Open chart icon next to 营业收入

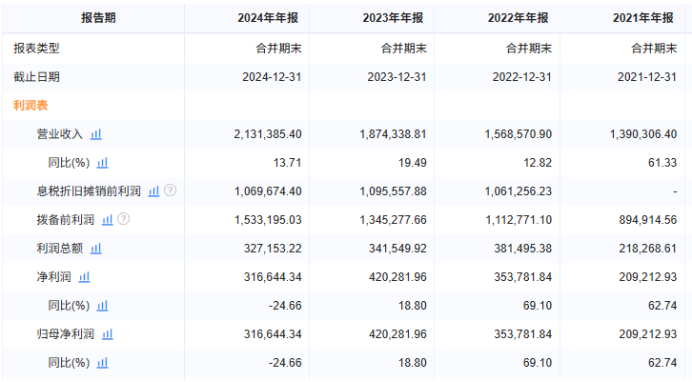96,134
